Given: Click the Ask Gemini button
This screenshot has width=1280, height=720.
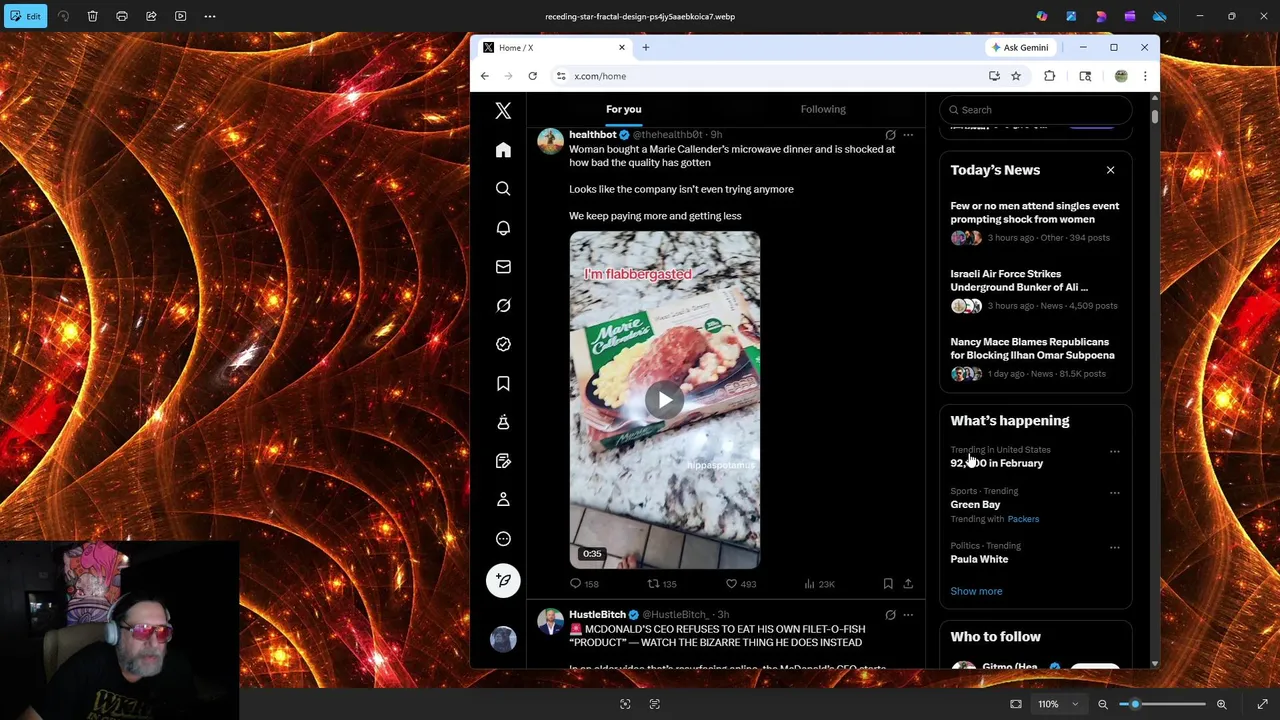Looking at the screenshot, I should [x=1020, y=47].
